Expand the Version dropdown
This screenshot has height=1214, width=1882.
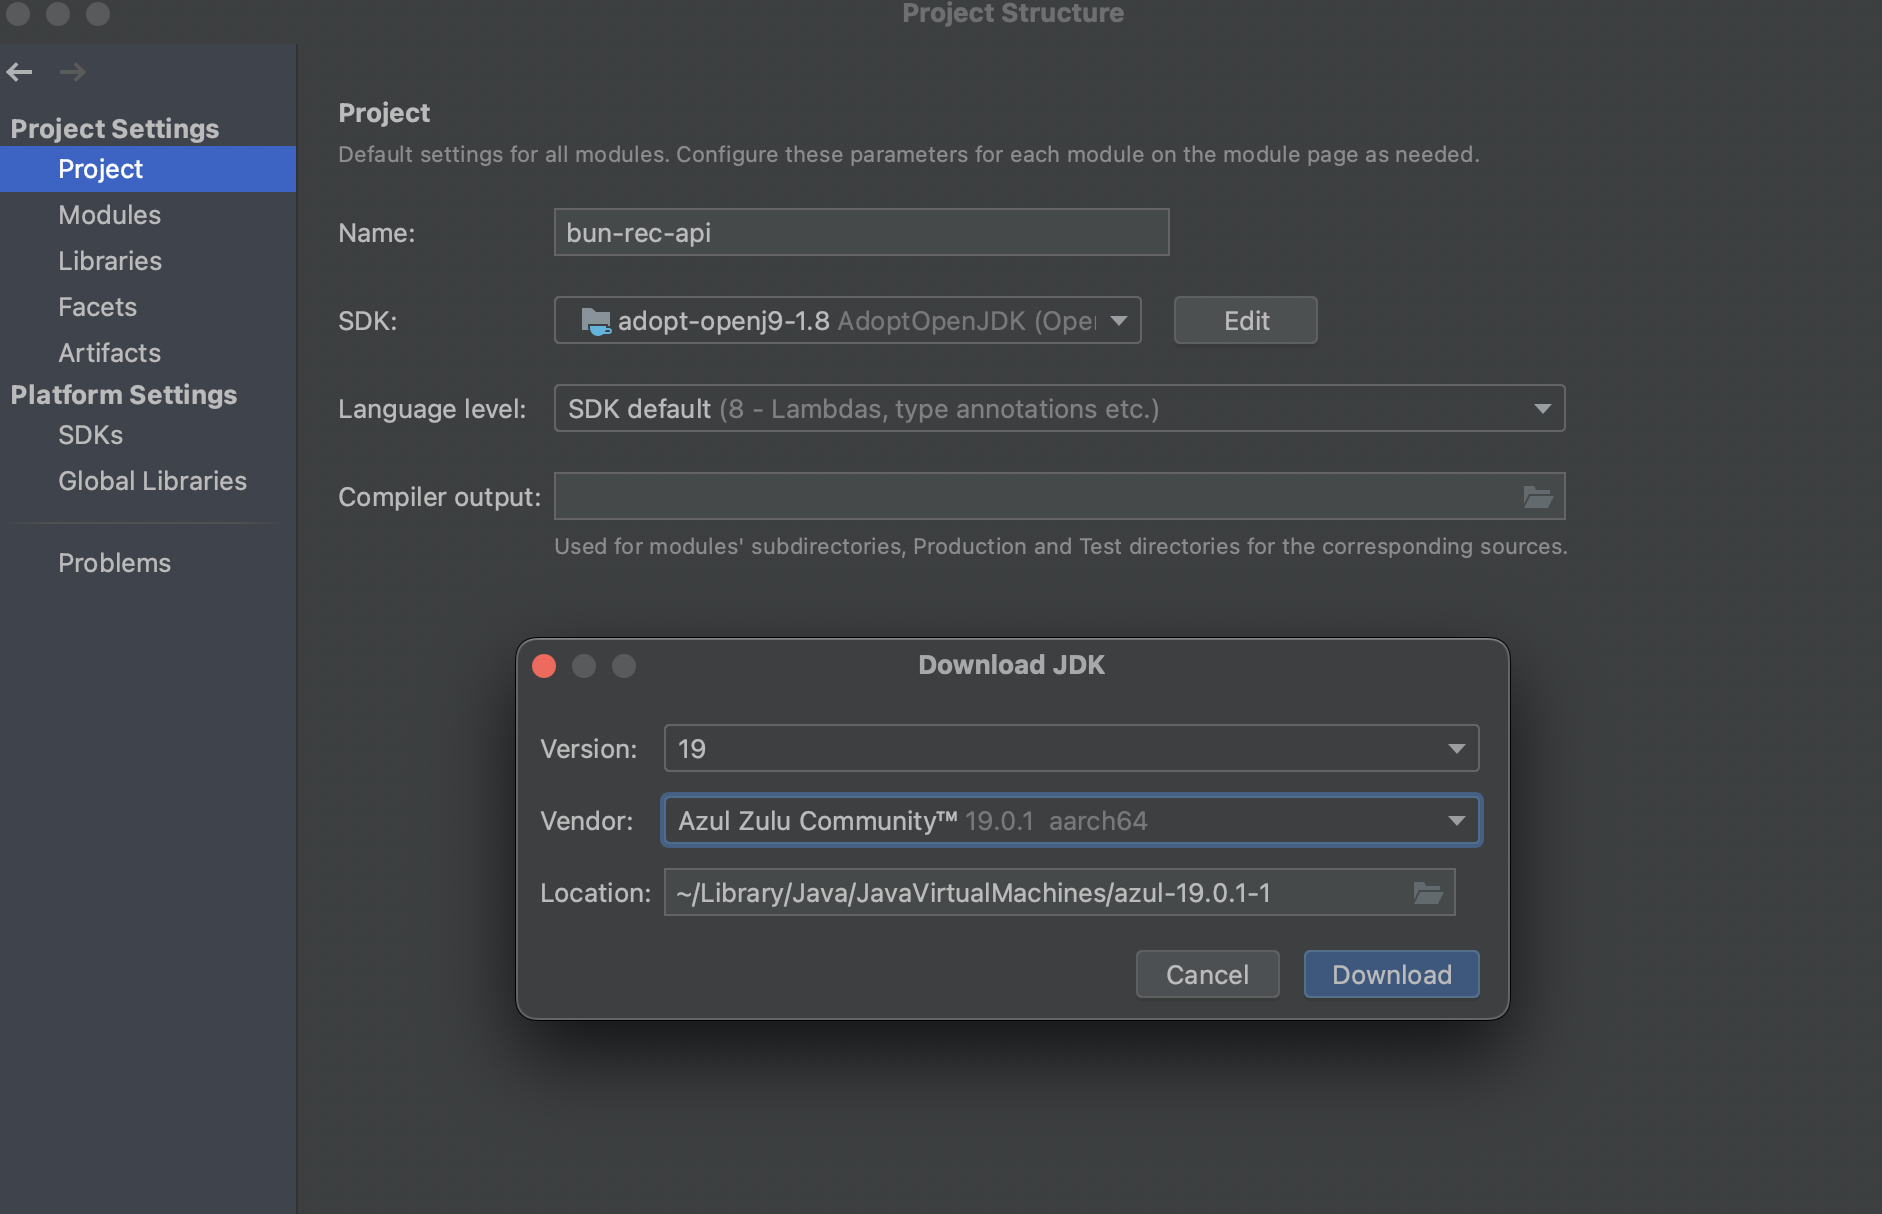pyautogui.click(x=1456, y=749)
